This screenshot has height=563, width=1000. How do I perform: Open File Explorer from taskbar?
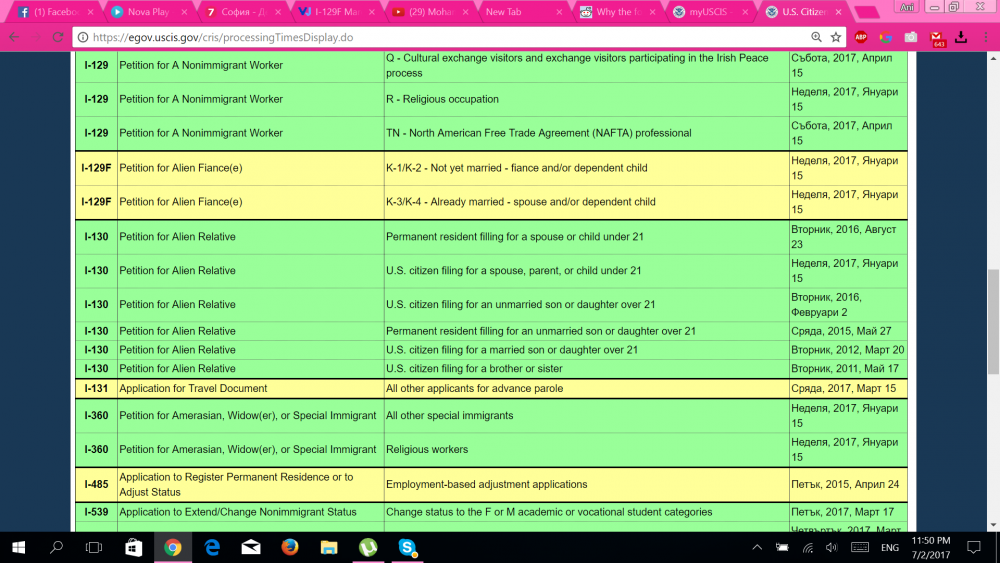(329, 548)
